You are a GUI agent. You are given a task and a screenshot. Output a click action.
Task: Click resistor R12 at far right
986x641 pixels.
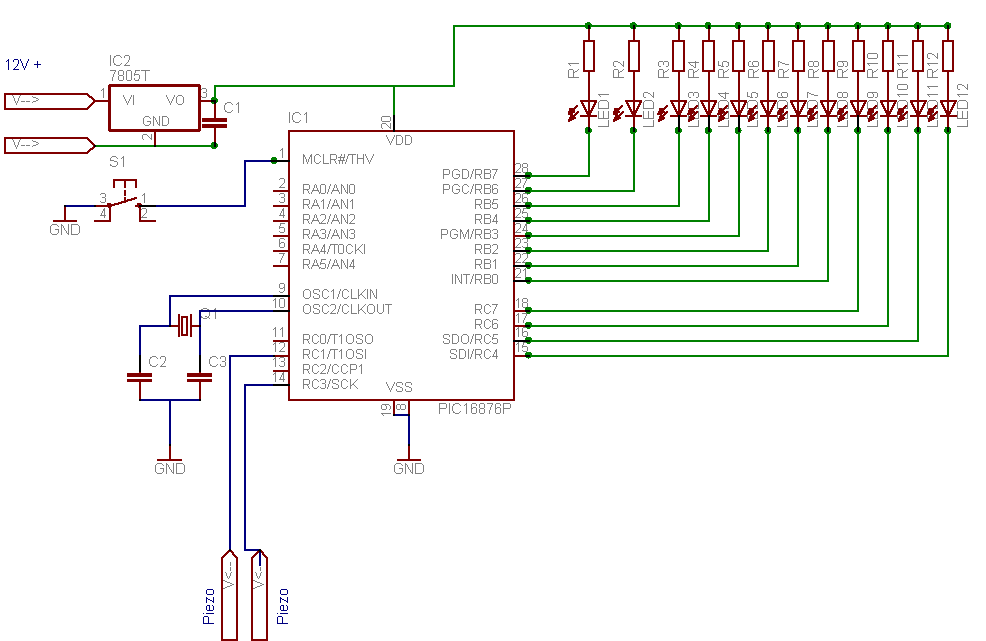(x=948, y=55)
